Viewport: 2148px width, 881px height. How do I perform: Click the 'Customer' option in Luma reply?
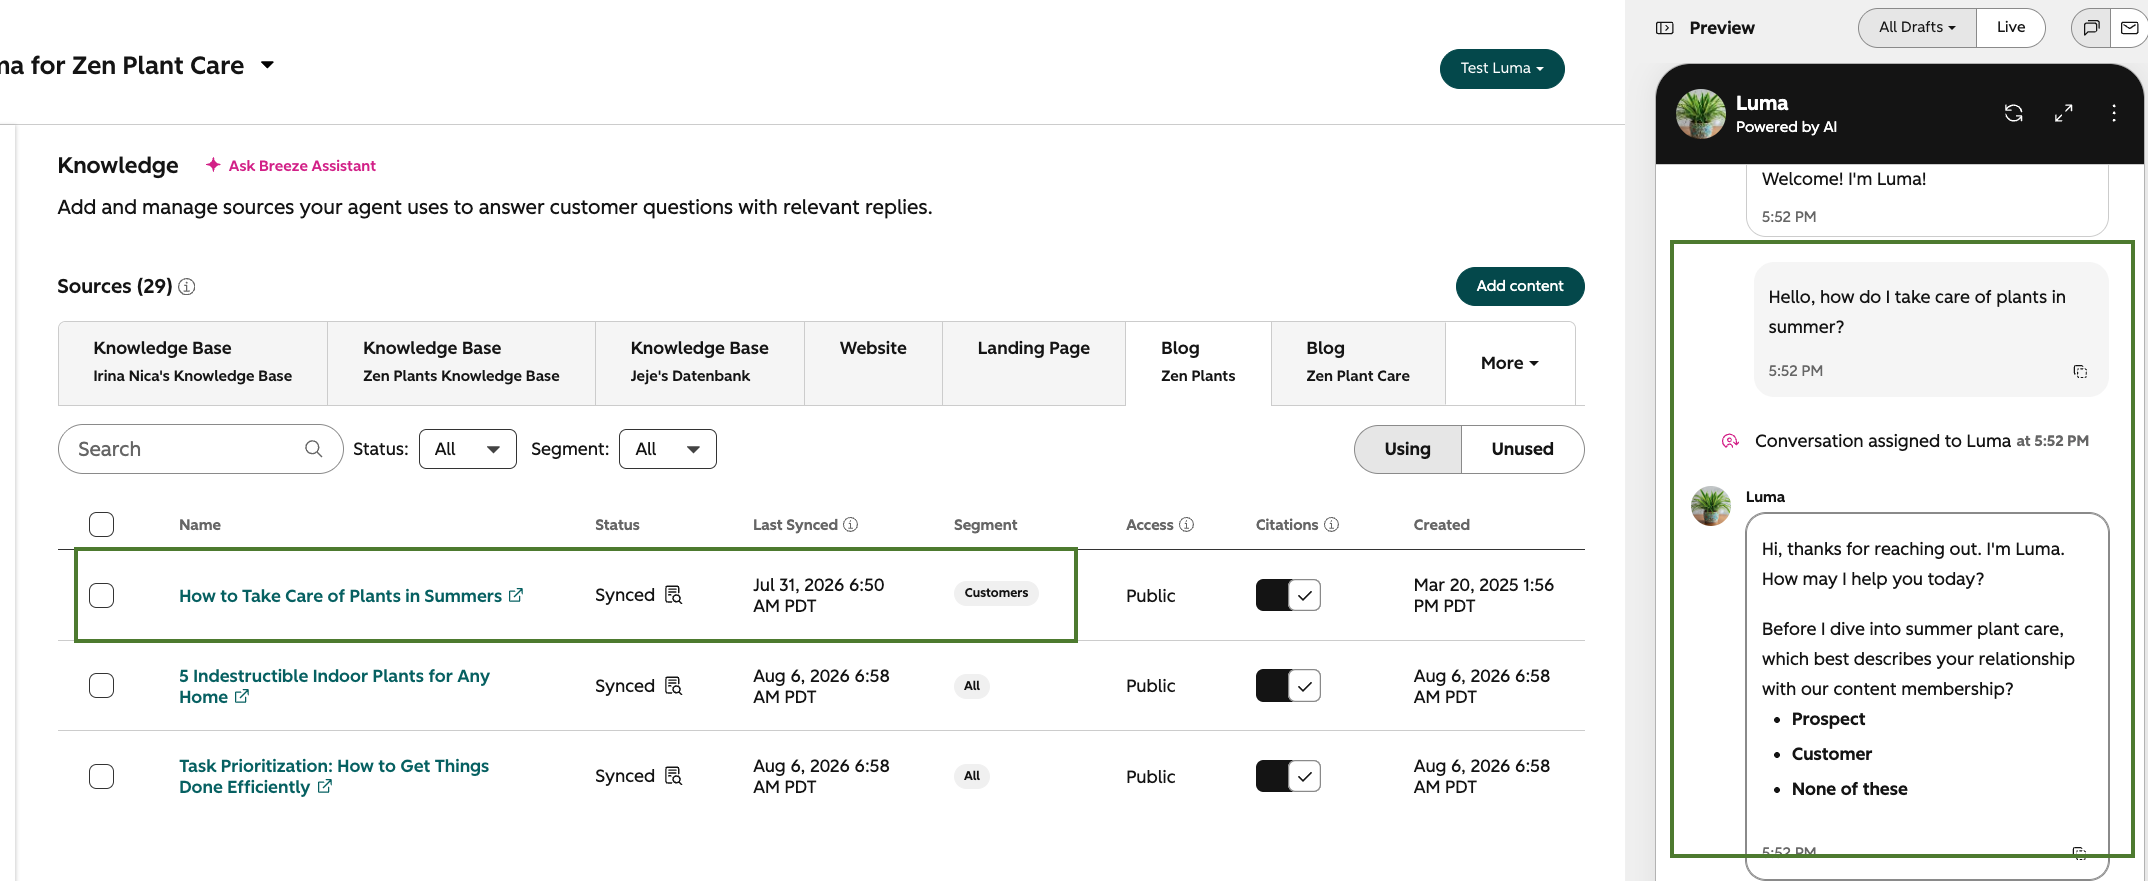(1832, 754)
